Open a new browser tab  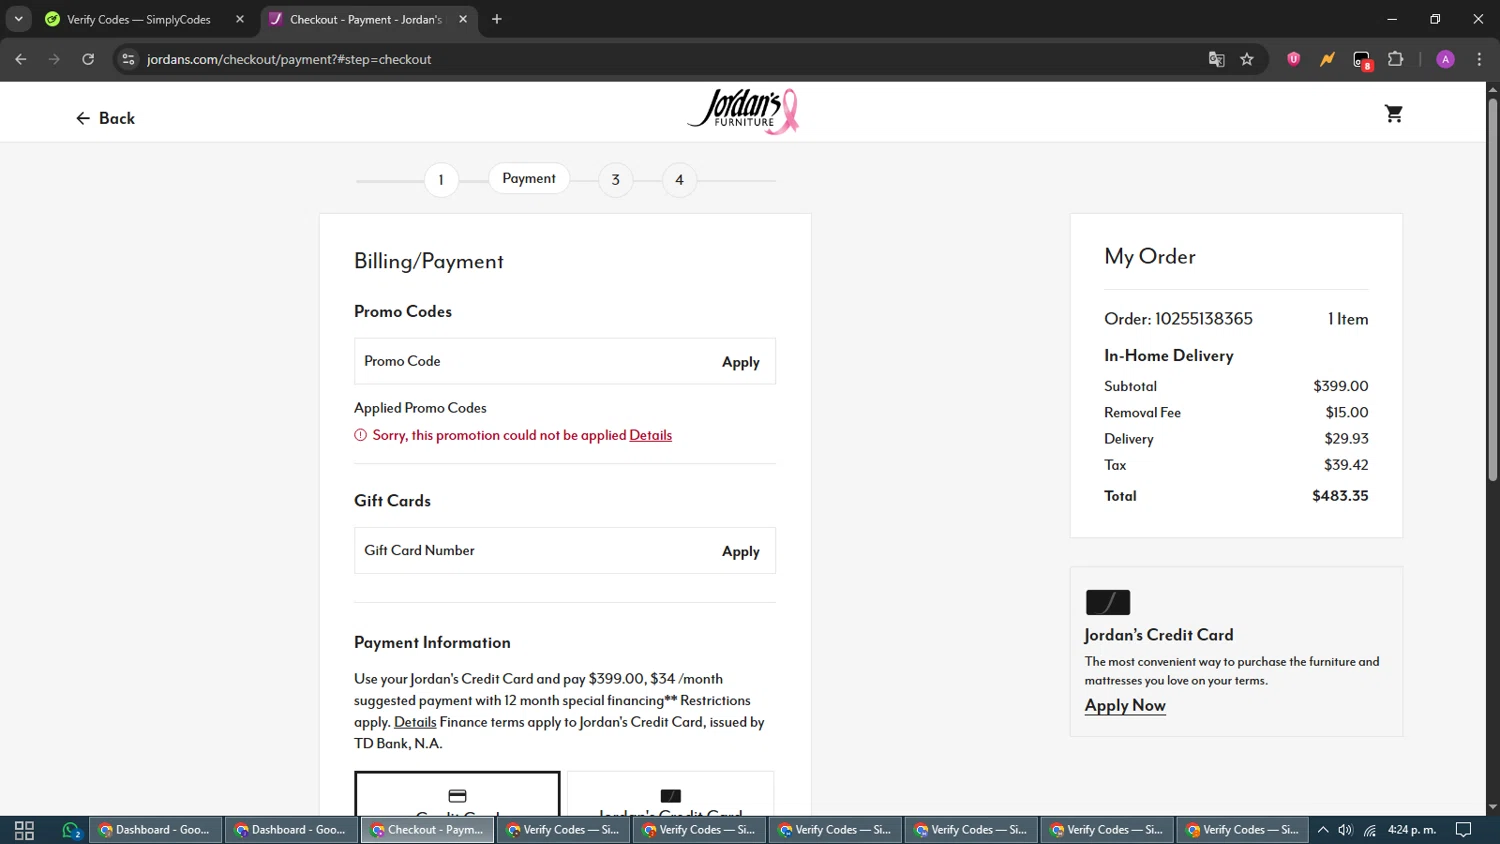(497, 19)
